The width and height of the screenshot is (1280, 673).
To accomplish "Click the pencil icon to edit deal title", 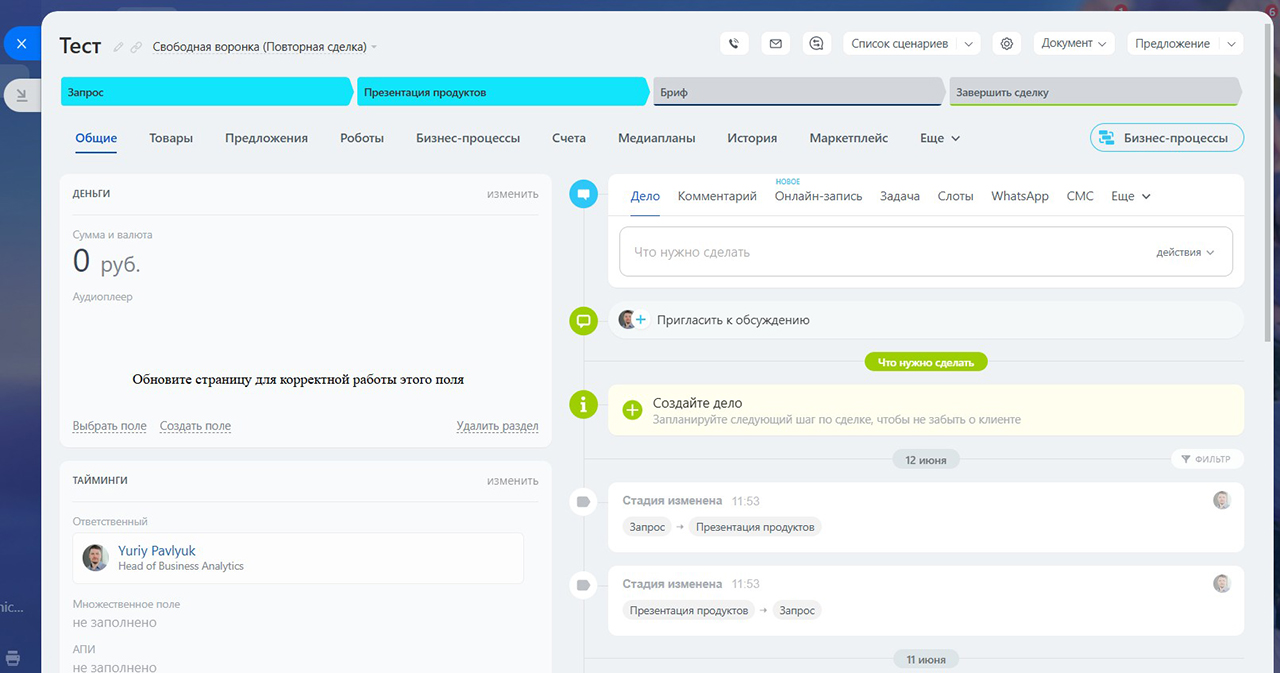I will click(x=119, y=47).
